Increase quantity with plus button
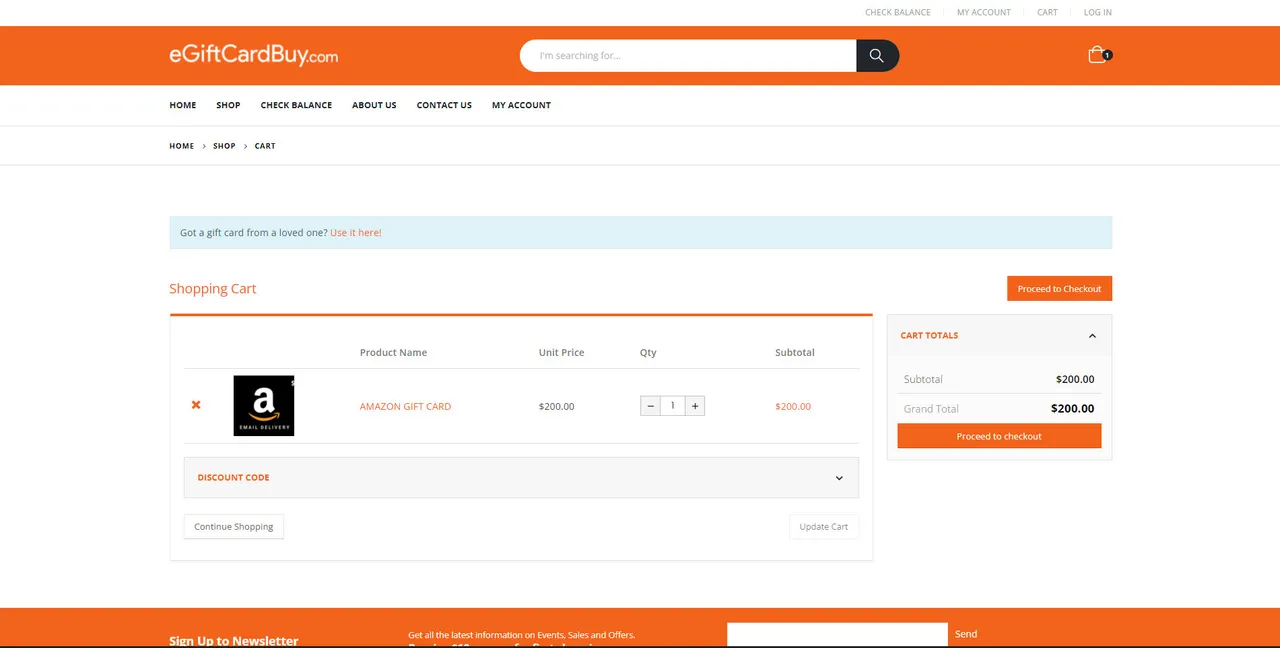 695,406
